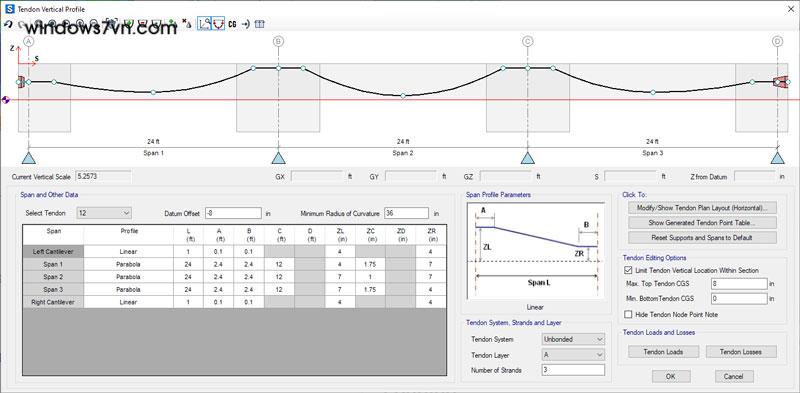This screenshot has width=800, height=393.
Task: Expand the Tendon System Unbonded dropdown
Action: point(573,339)
